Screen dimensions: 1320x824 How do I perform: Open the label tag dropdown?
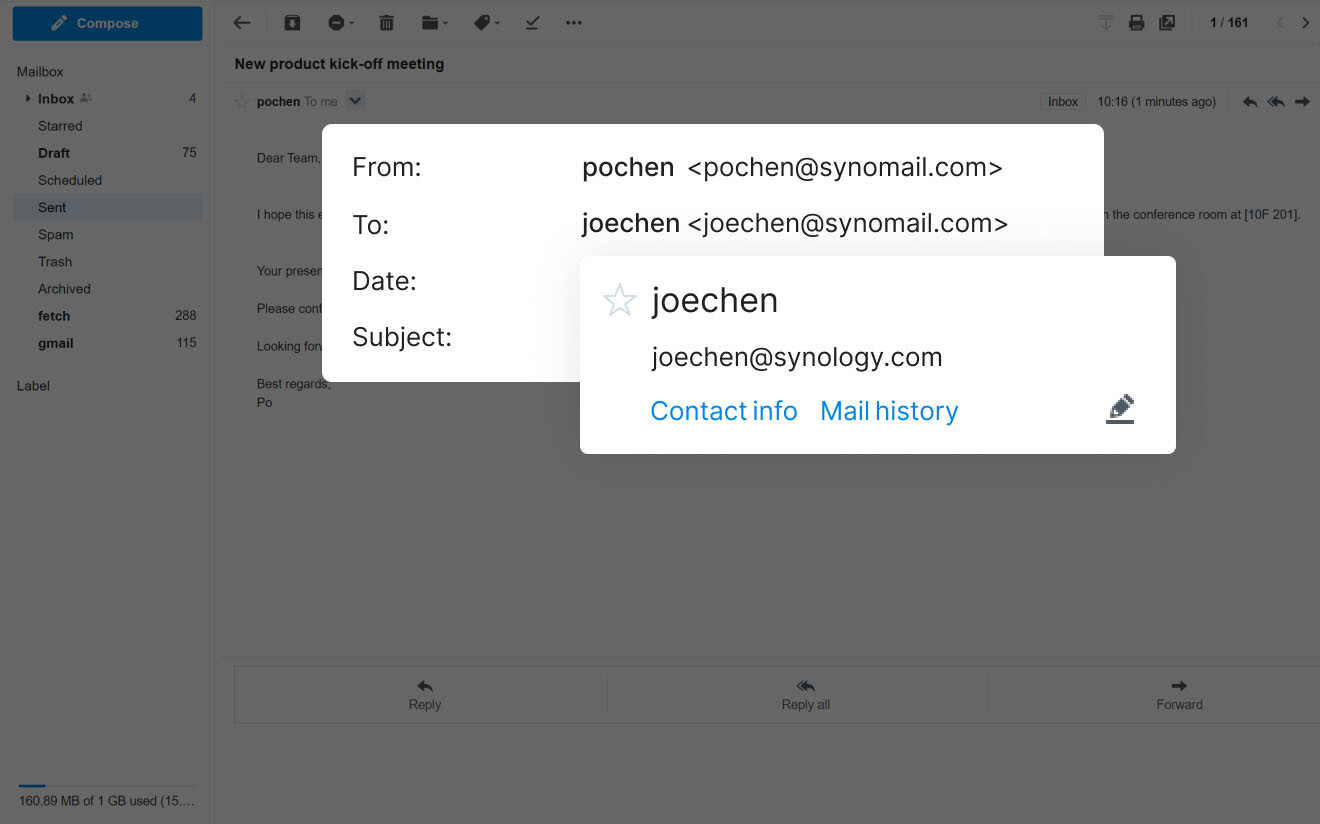point(486,23)
